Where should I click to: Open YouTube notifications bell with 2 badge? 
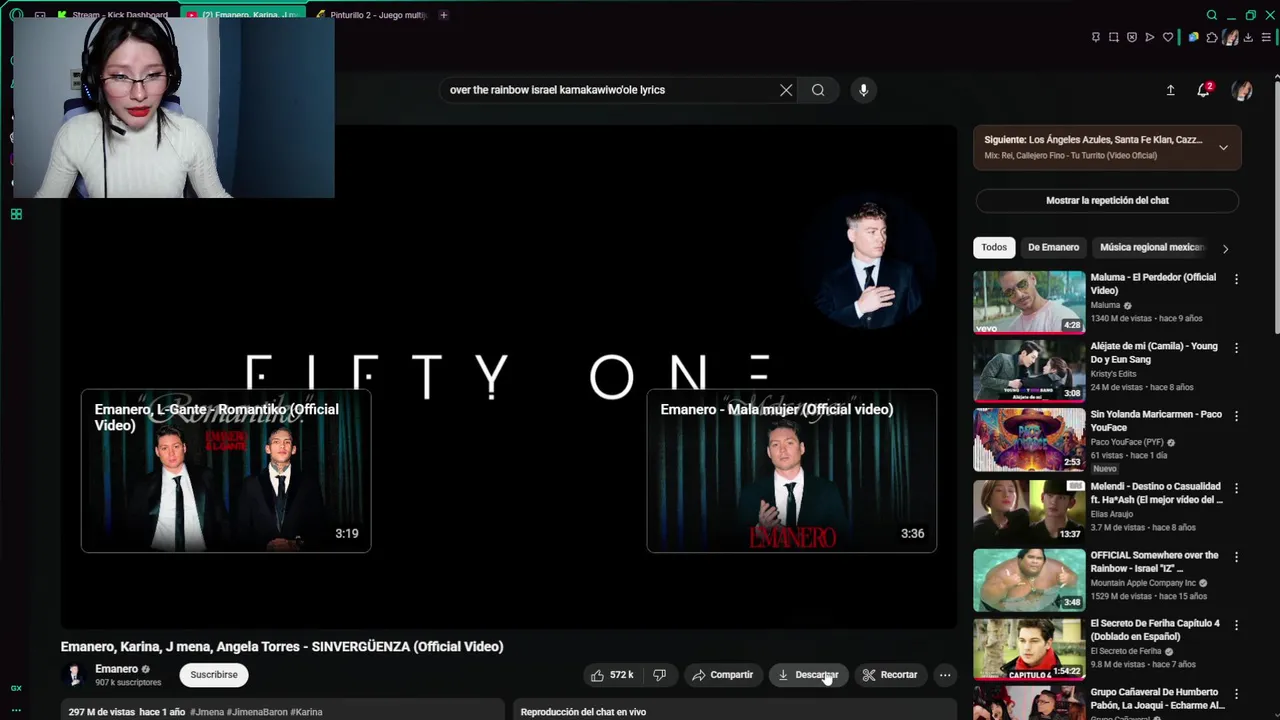point(1204,90)
